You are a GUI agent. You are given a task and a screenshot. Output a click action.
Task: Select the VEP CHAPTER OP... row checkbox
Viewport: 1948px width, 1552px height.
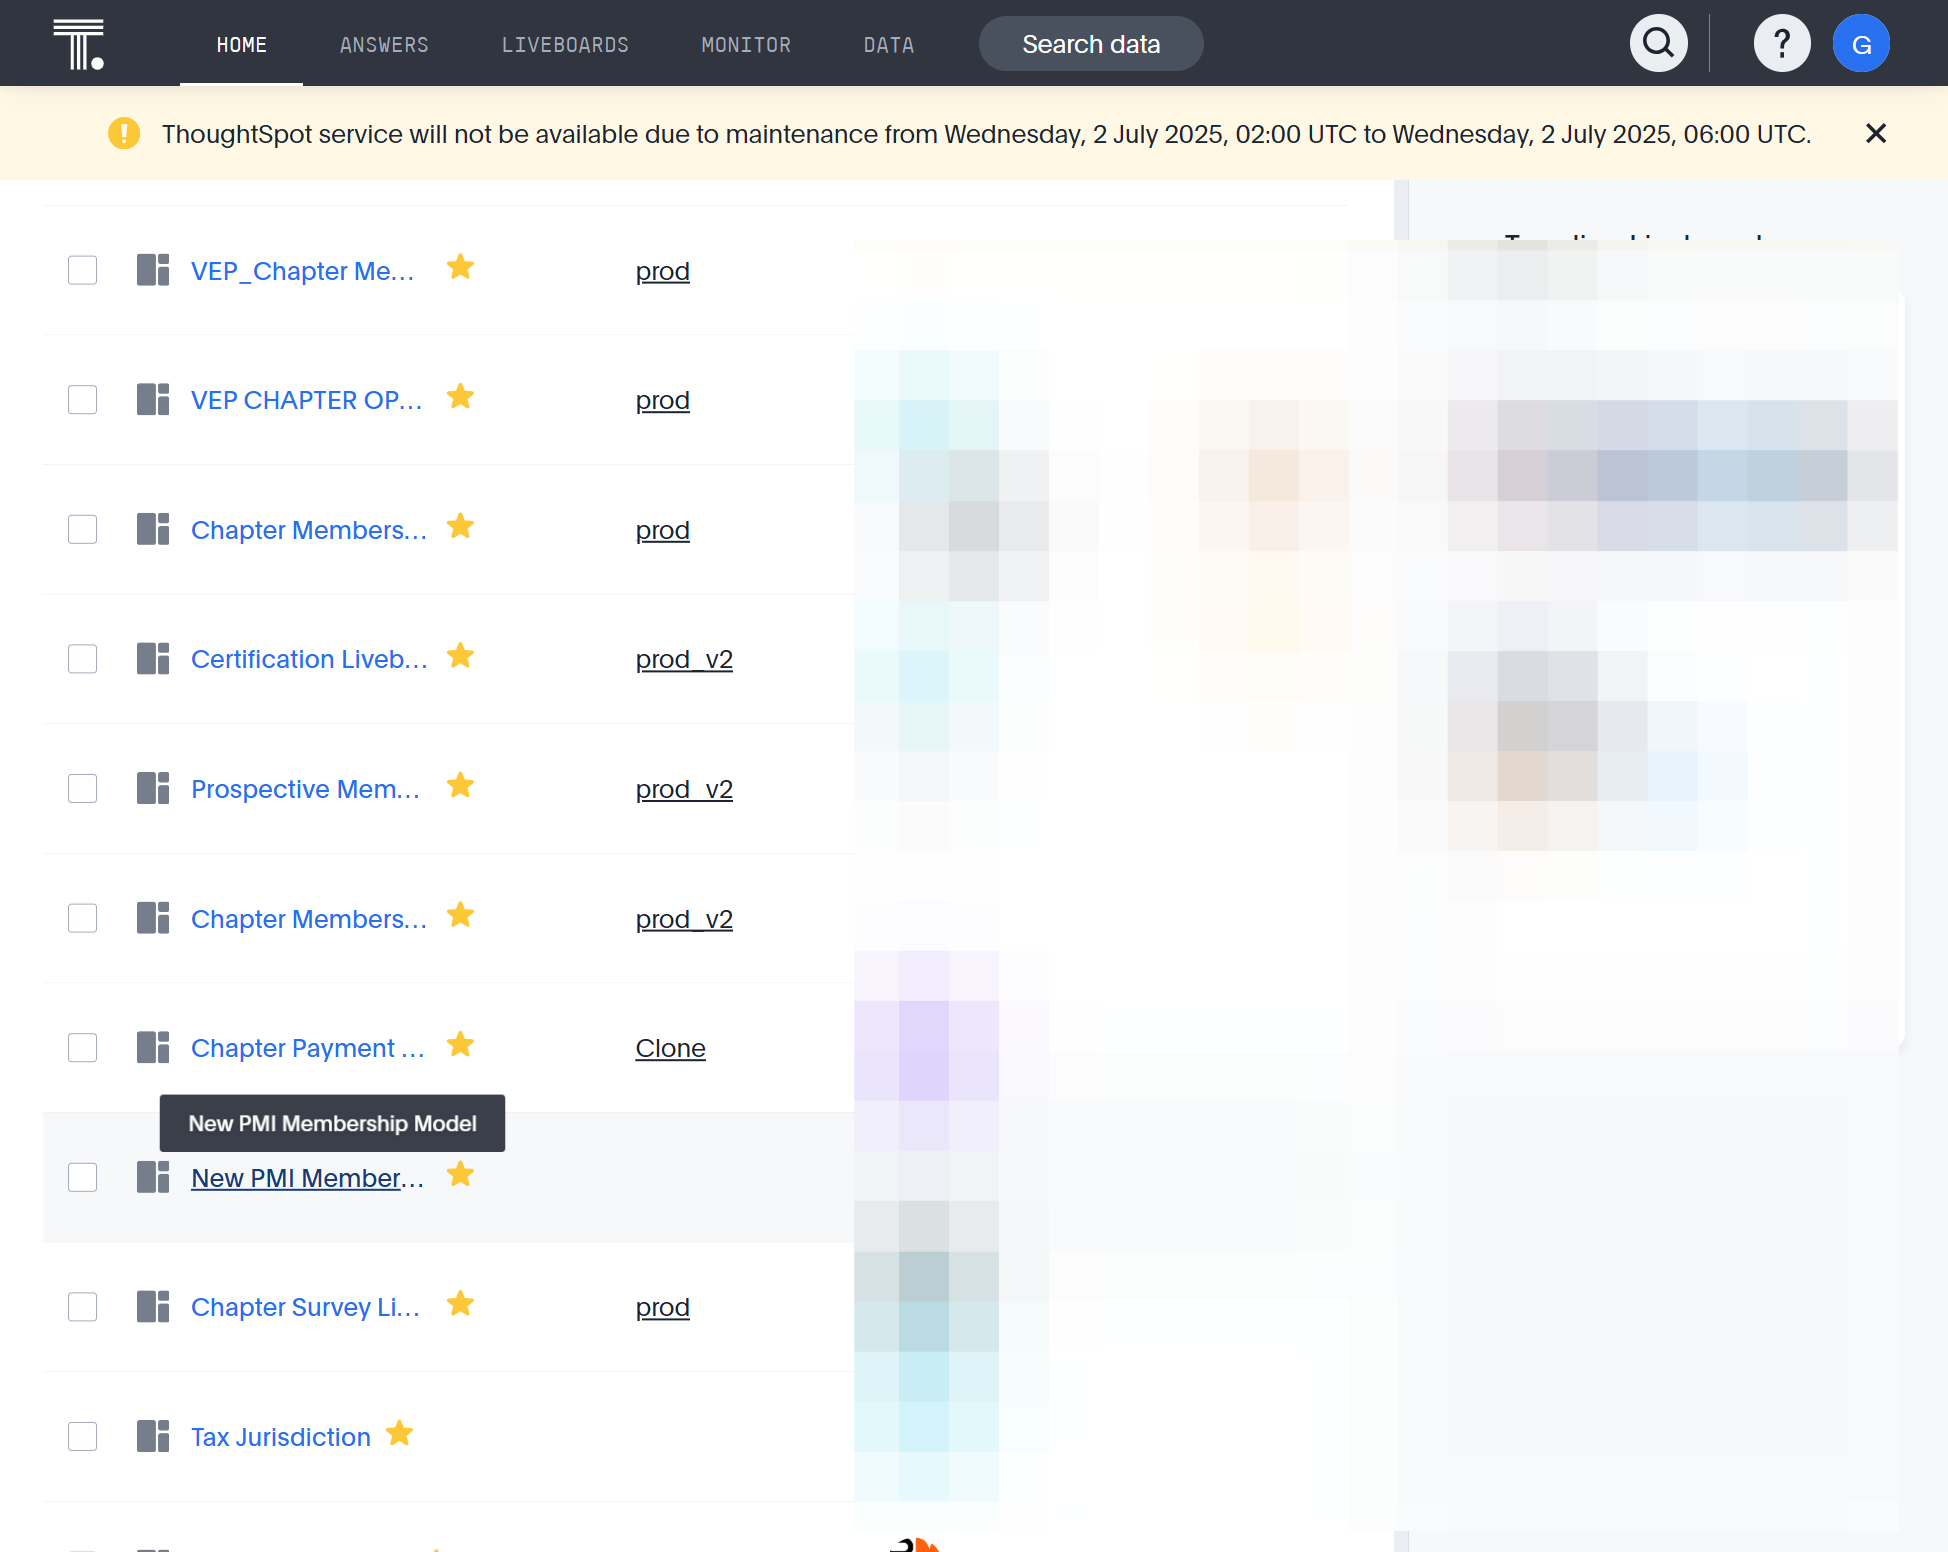pyautogui.click(x=82, y=400)
